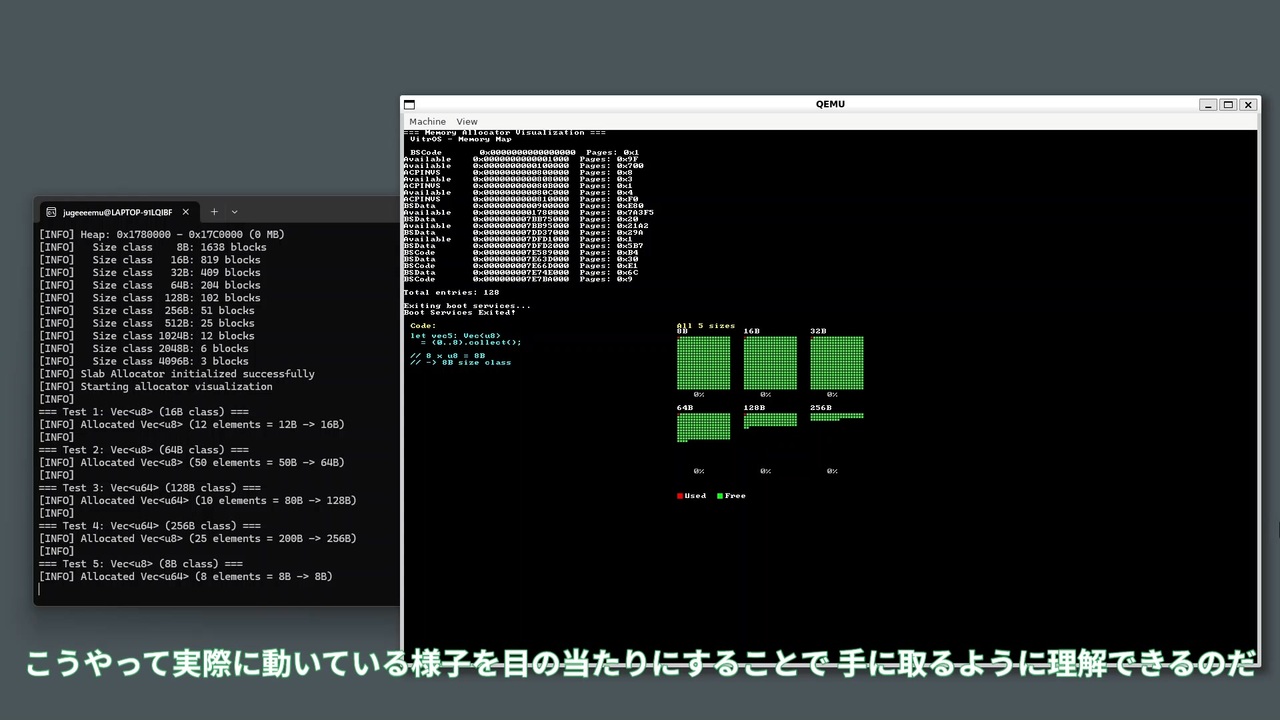
Task: Click the 128B slab block grid
Action: 770,420
